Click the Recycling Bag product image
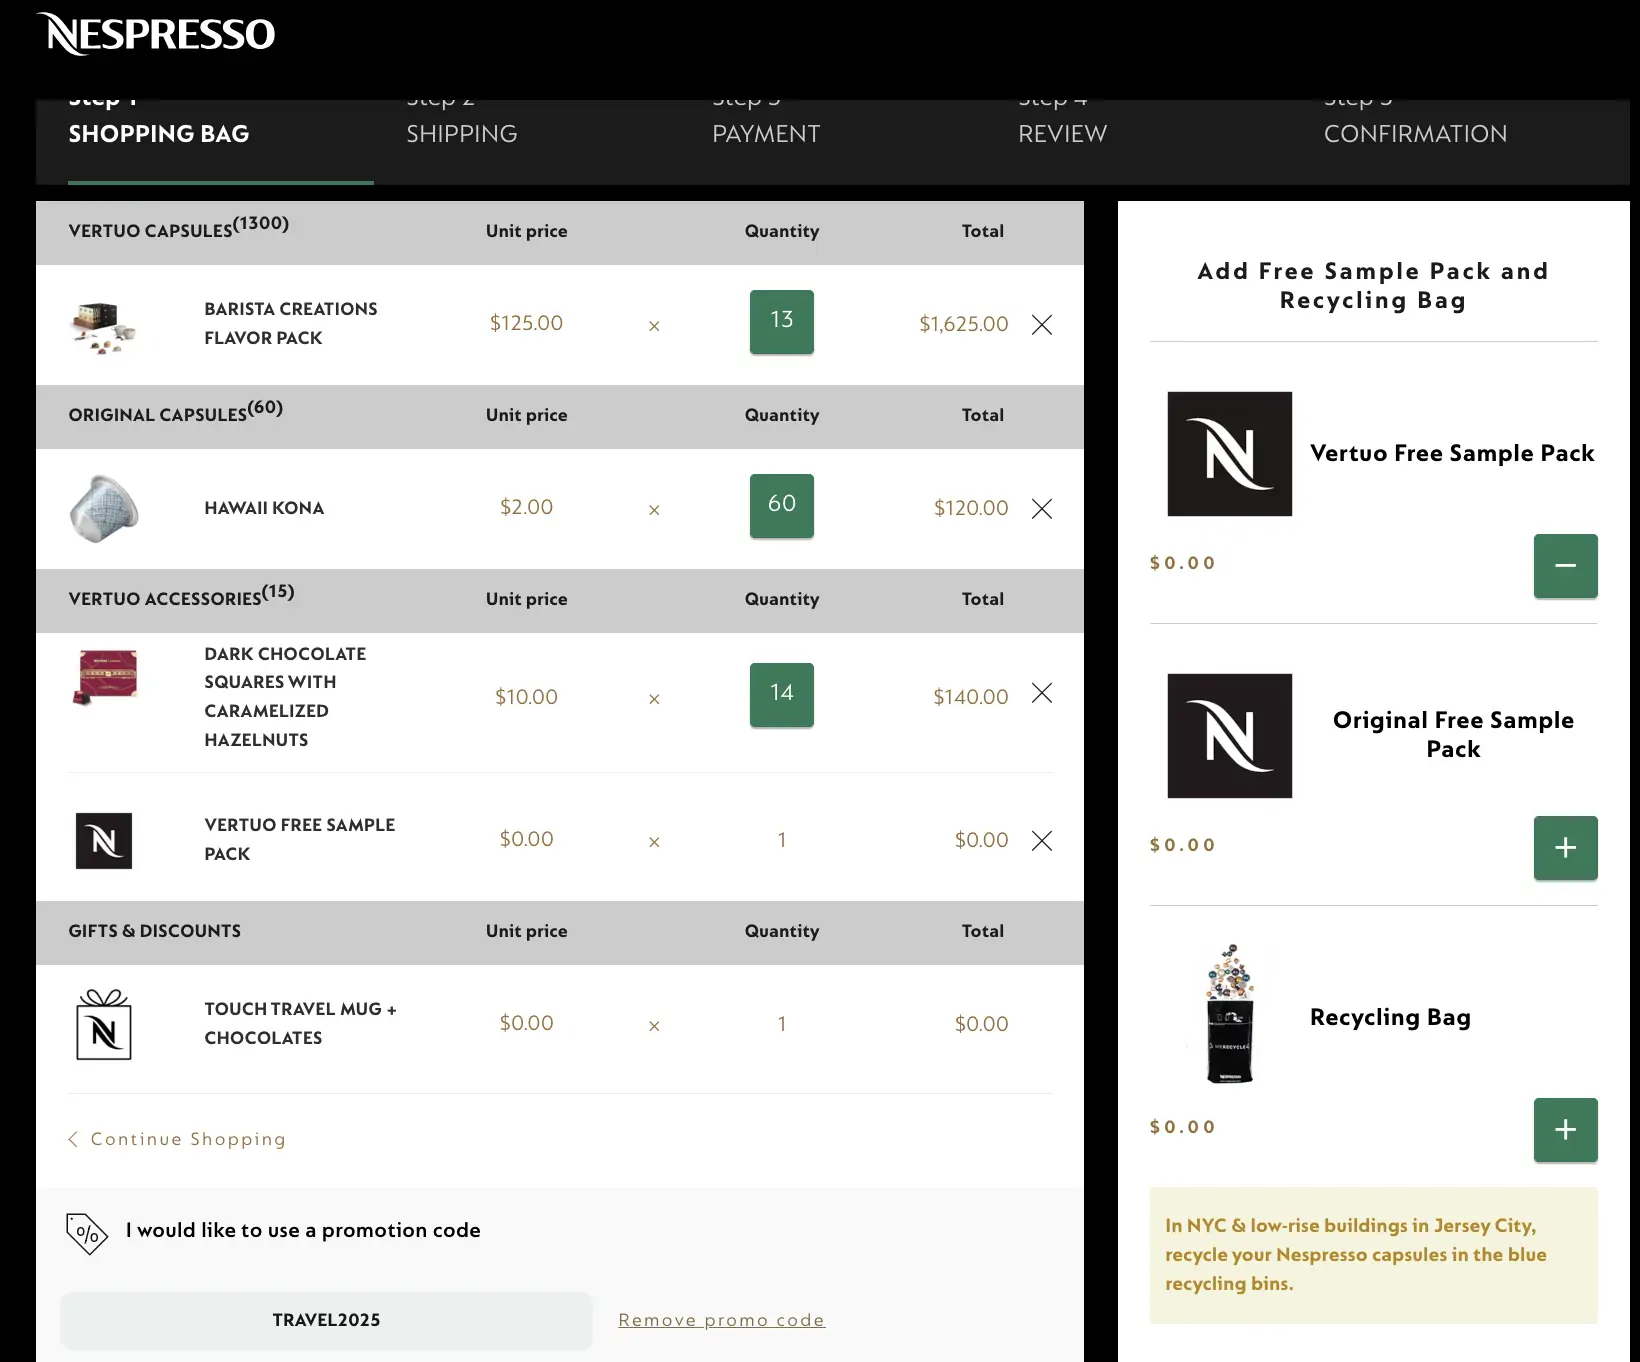Viewport: 1640px width, 1362px height. [x=1229, y=1015]
